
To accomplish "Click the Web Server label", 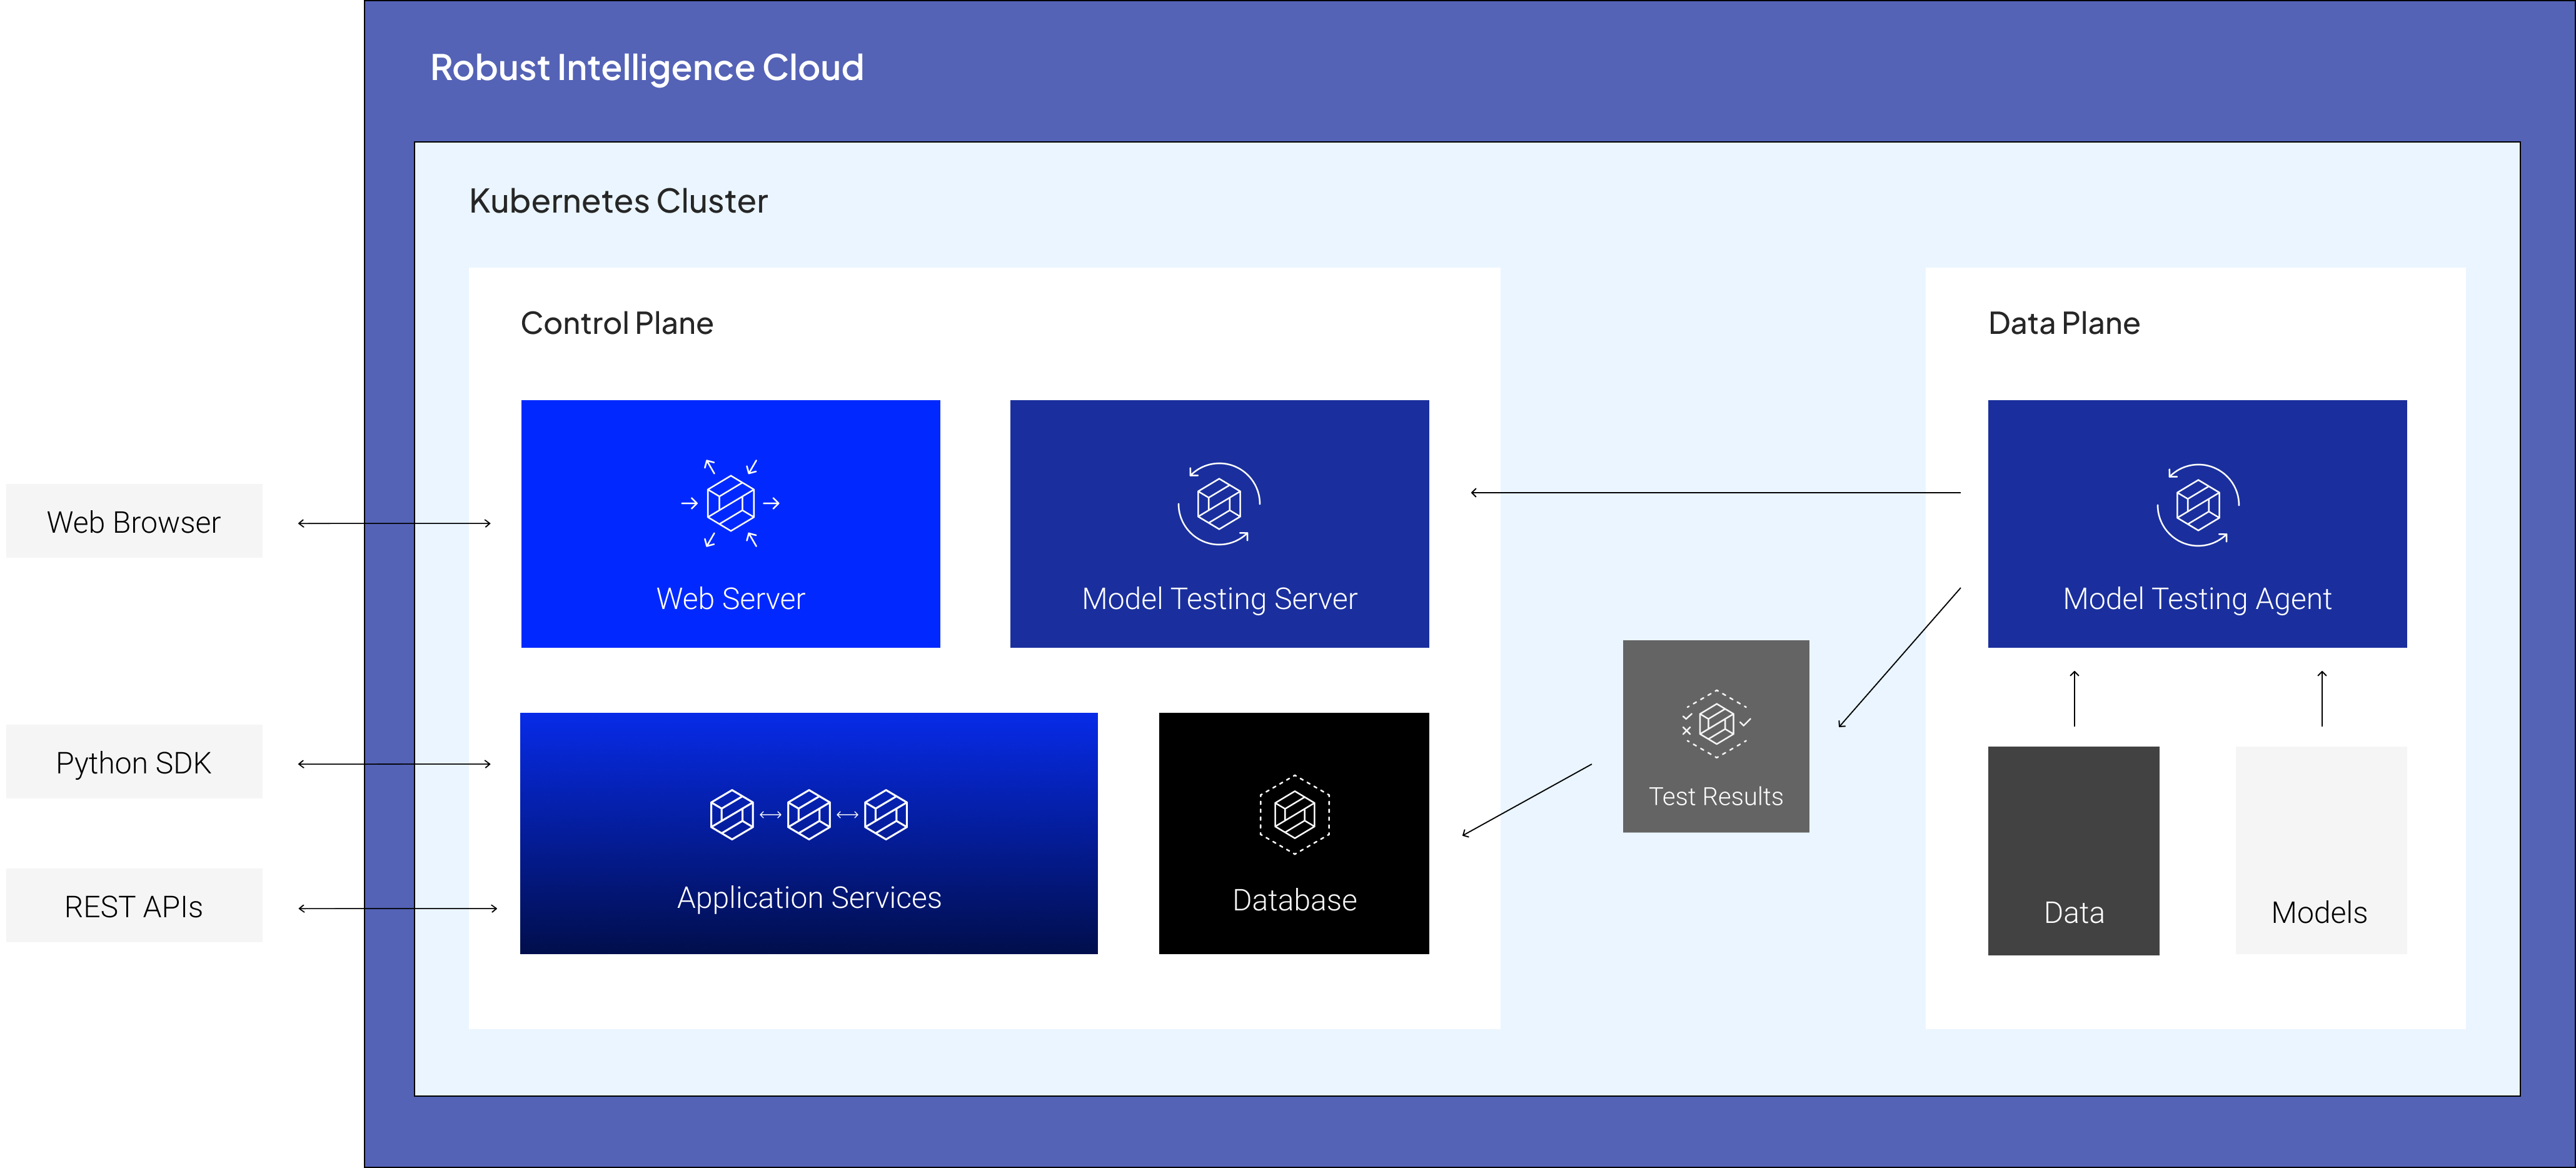I will [730, 598].
